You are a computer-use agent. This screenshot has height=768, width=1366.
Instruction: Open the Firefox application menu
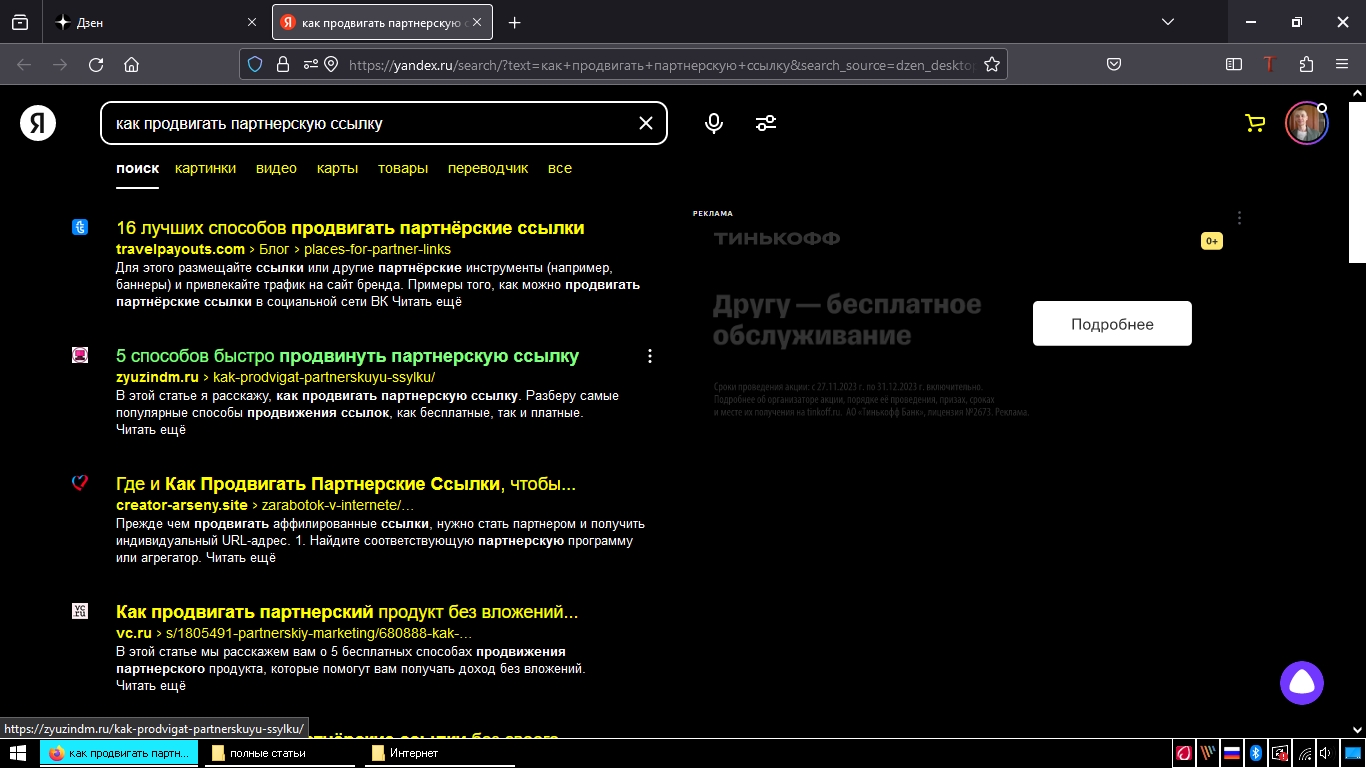pyautogui.click(x=1342, y=65)
